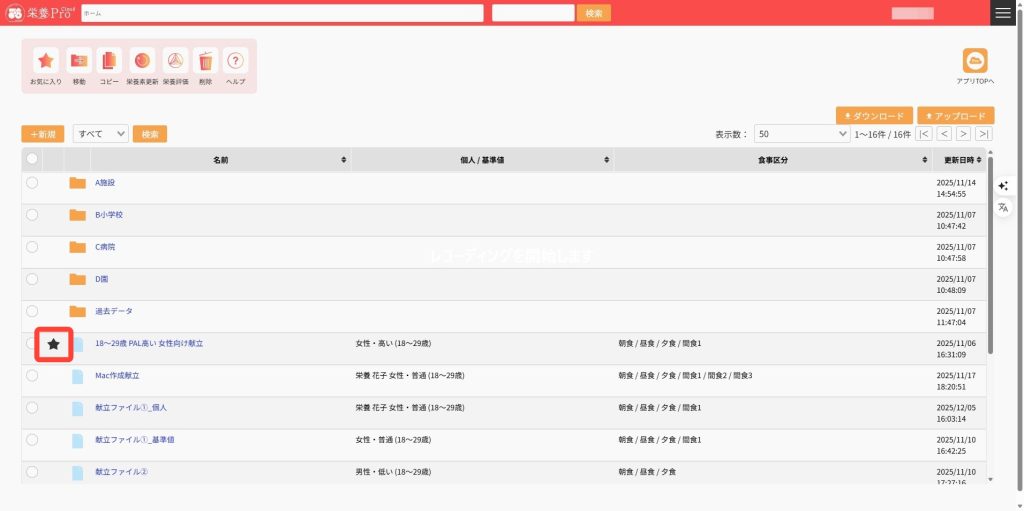Click the 削除 trash can icon
The image size is (1024, 511).
(x=205, y=61)
